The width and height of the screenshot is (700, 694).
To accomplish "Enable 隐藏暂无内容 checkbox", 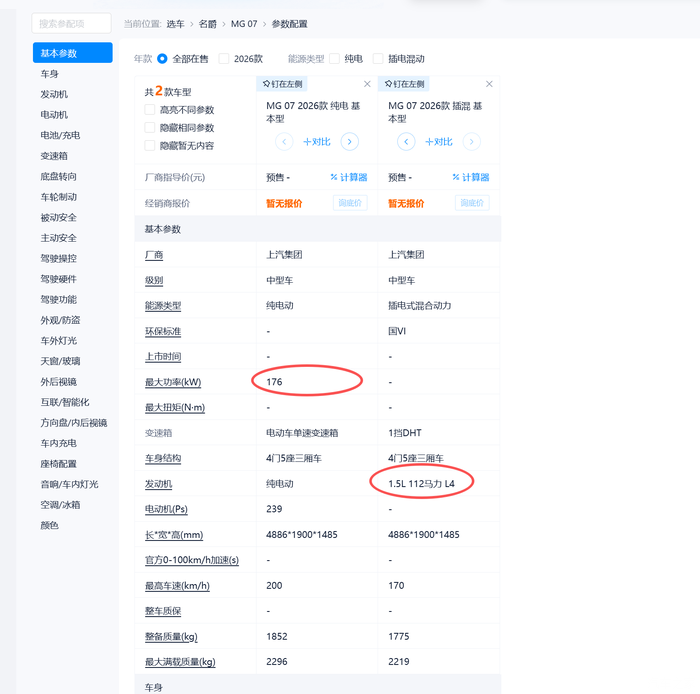I will (150, 145).
